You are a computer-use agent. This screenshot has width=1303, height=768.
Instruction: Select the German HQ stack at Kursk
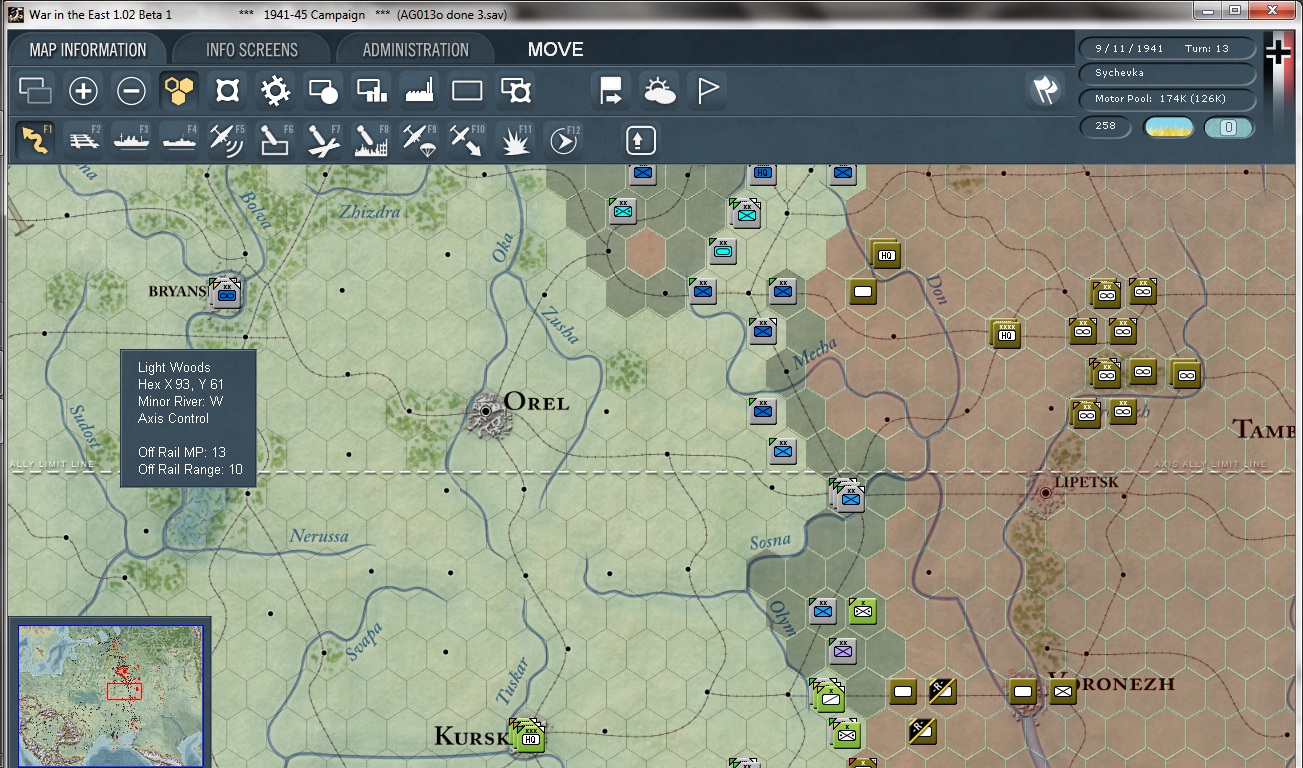527,734
